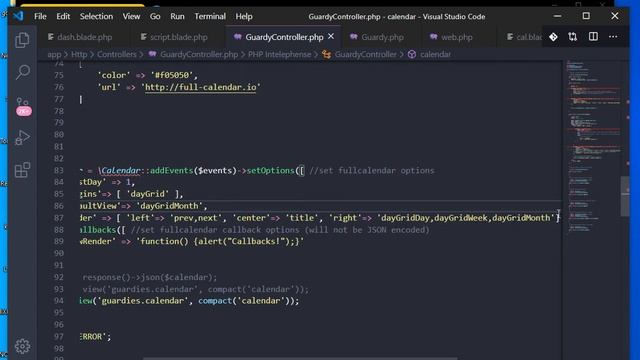
Task: Click the Callbacks alert function string
Action: [x=220, y=241]
